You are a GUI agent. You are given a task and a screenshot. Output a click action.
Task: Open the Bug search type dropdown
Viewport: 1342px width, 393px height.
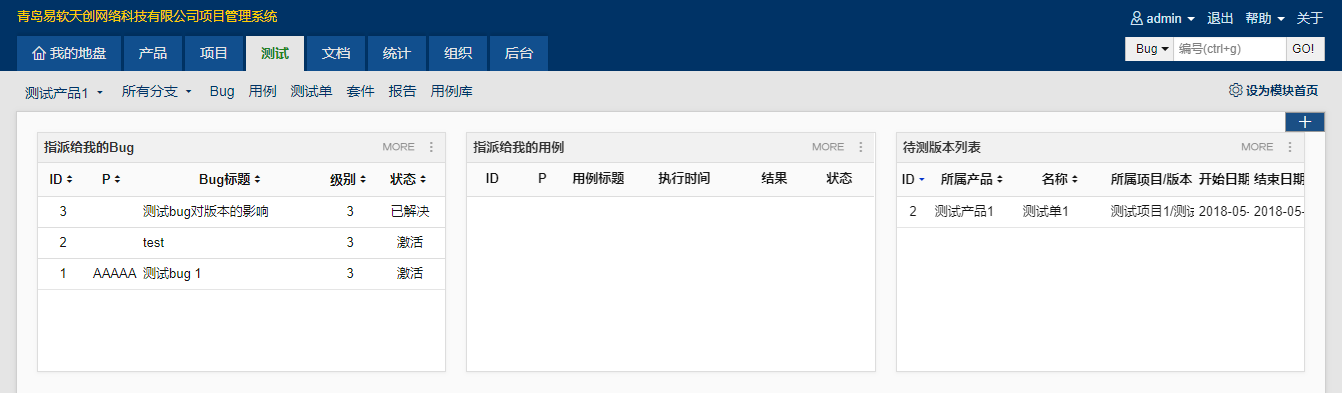[1151, 49]
